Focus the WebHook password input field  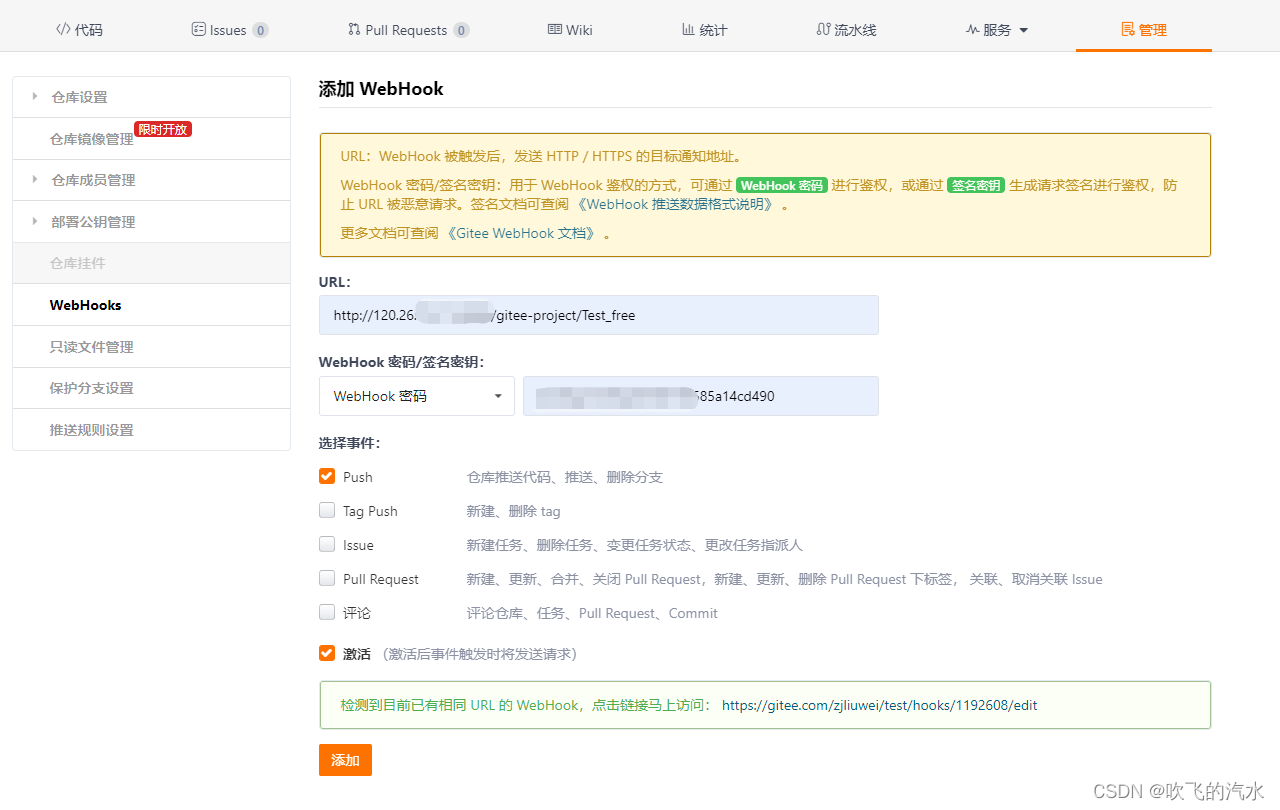click(701, 396)
